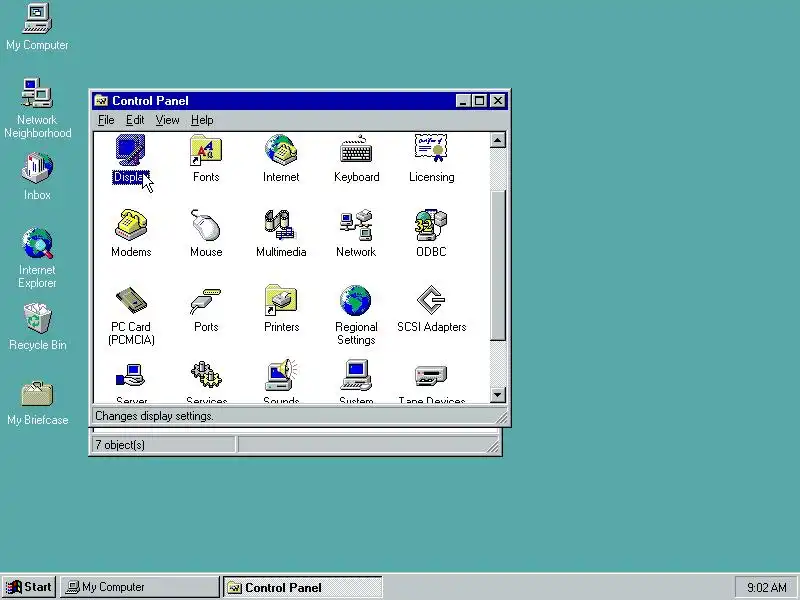Screen dimensions: 800x600
Task: Click the scrollbar down arrow
Action: click(498, 394)
